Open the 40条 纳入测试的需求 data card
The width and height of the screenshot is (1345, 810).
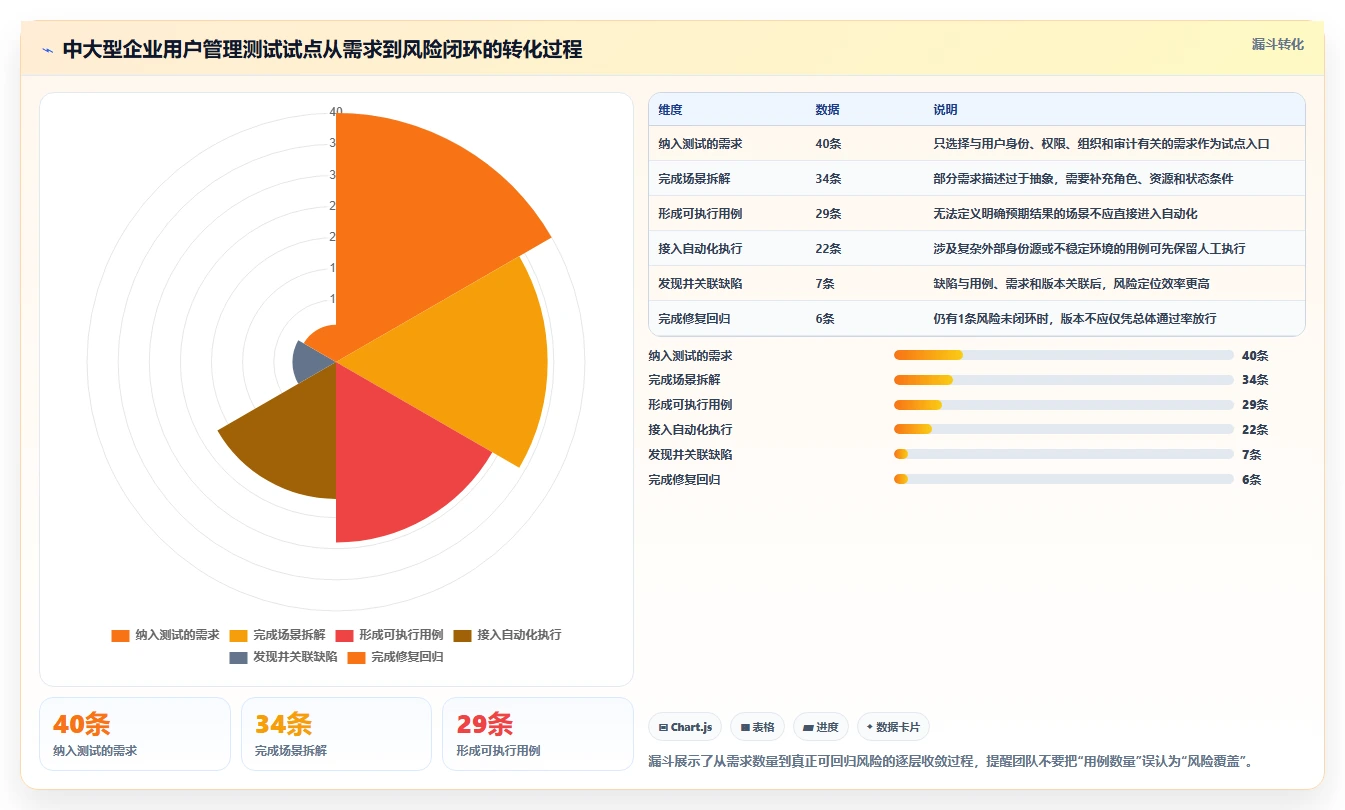click(x=135, y=734)
